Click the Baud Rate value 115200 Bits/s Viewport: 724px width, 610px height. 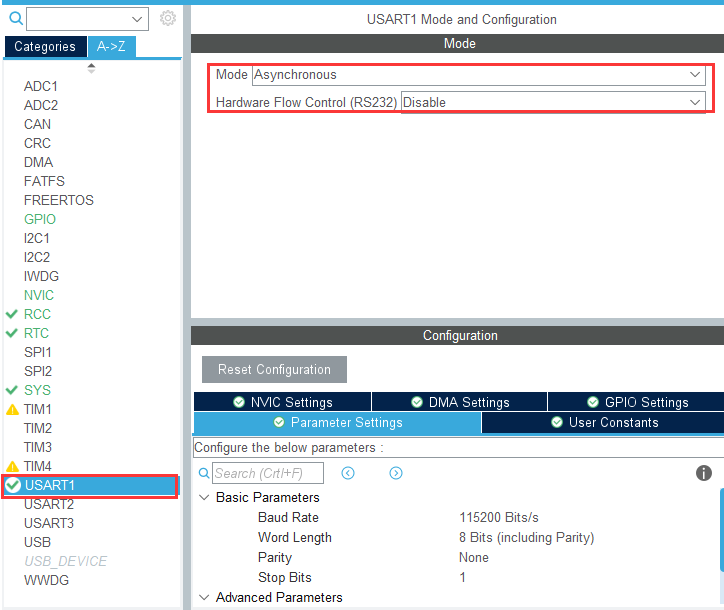click(x=499, y=517)
